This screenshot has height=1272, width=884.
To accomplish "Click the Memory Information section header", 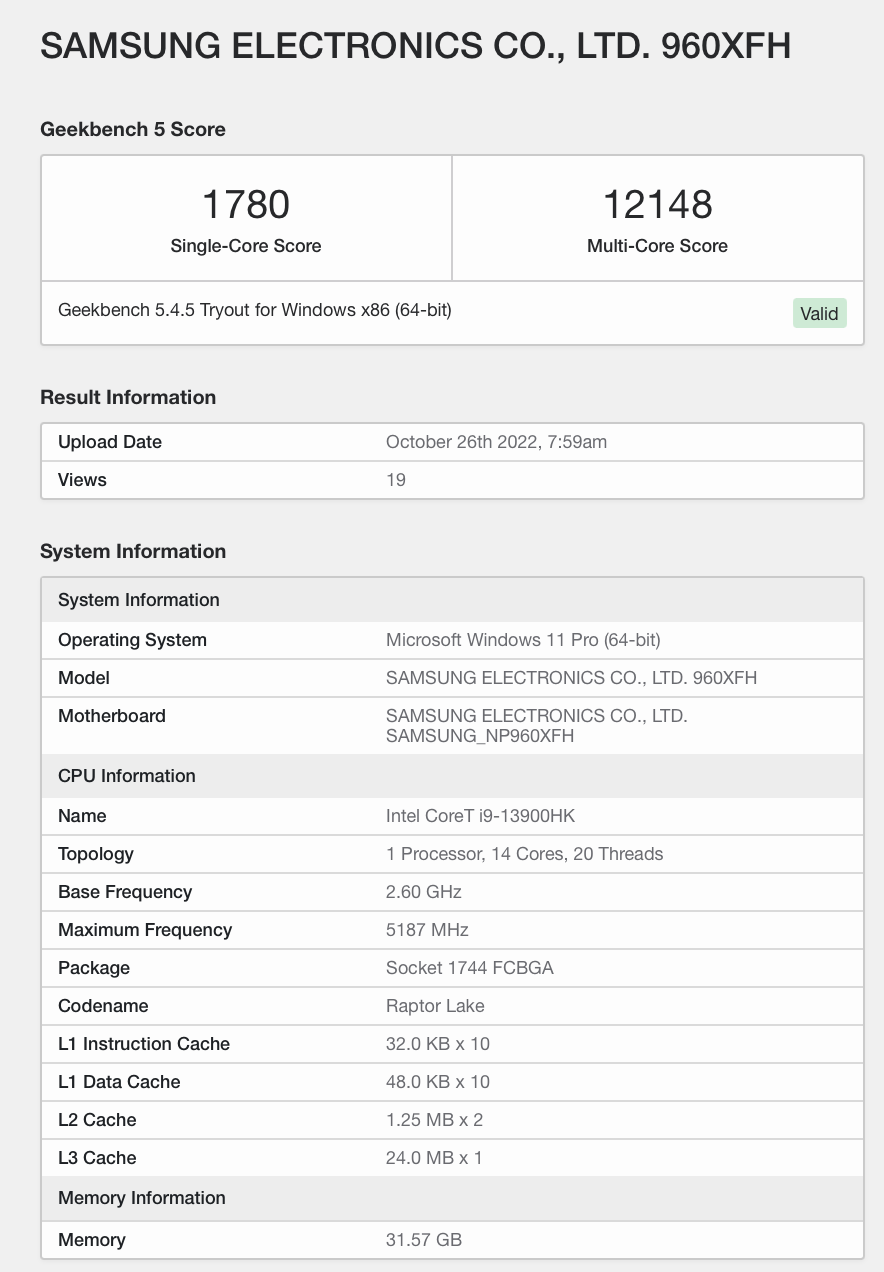I will [x=142, y=1198].
